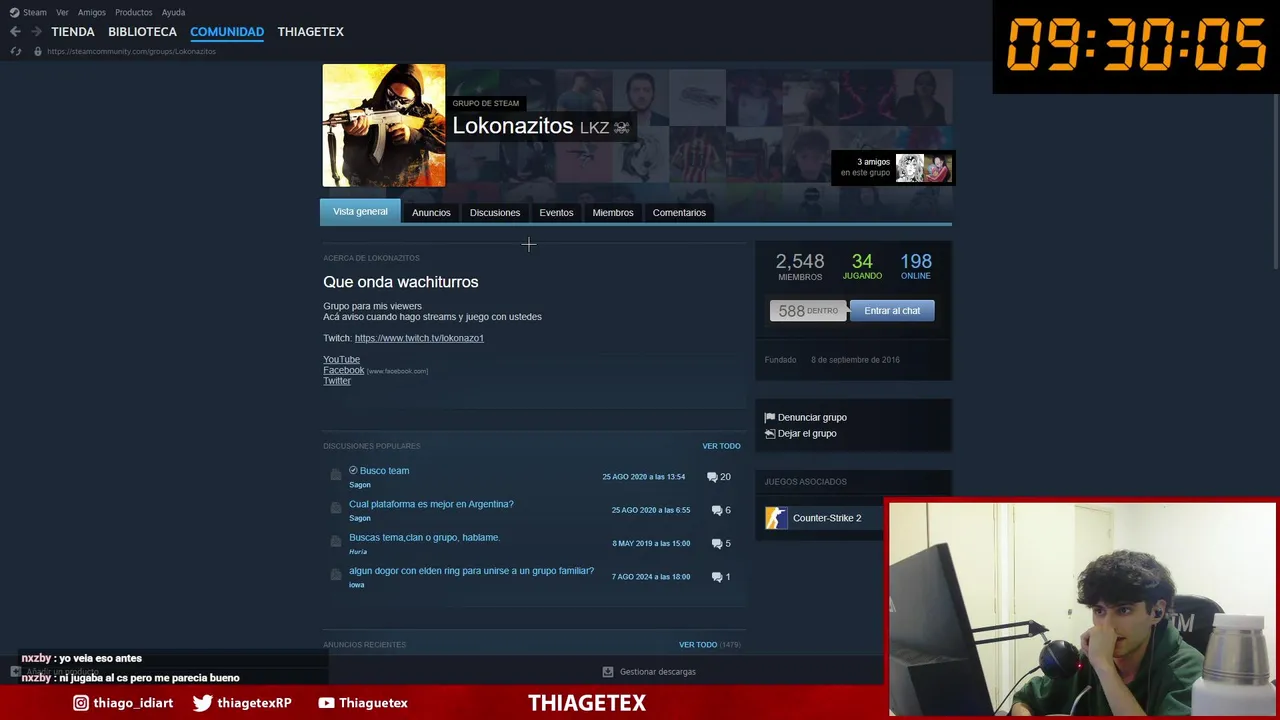This screenshot has height=720, width=1280.
Task: Open the twitch.tv/lokonazo1 link
Action: [419, 338]
